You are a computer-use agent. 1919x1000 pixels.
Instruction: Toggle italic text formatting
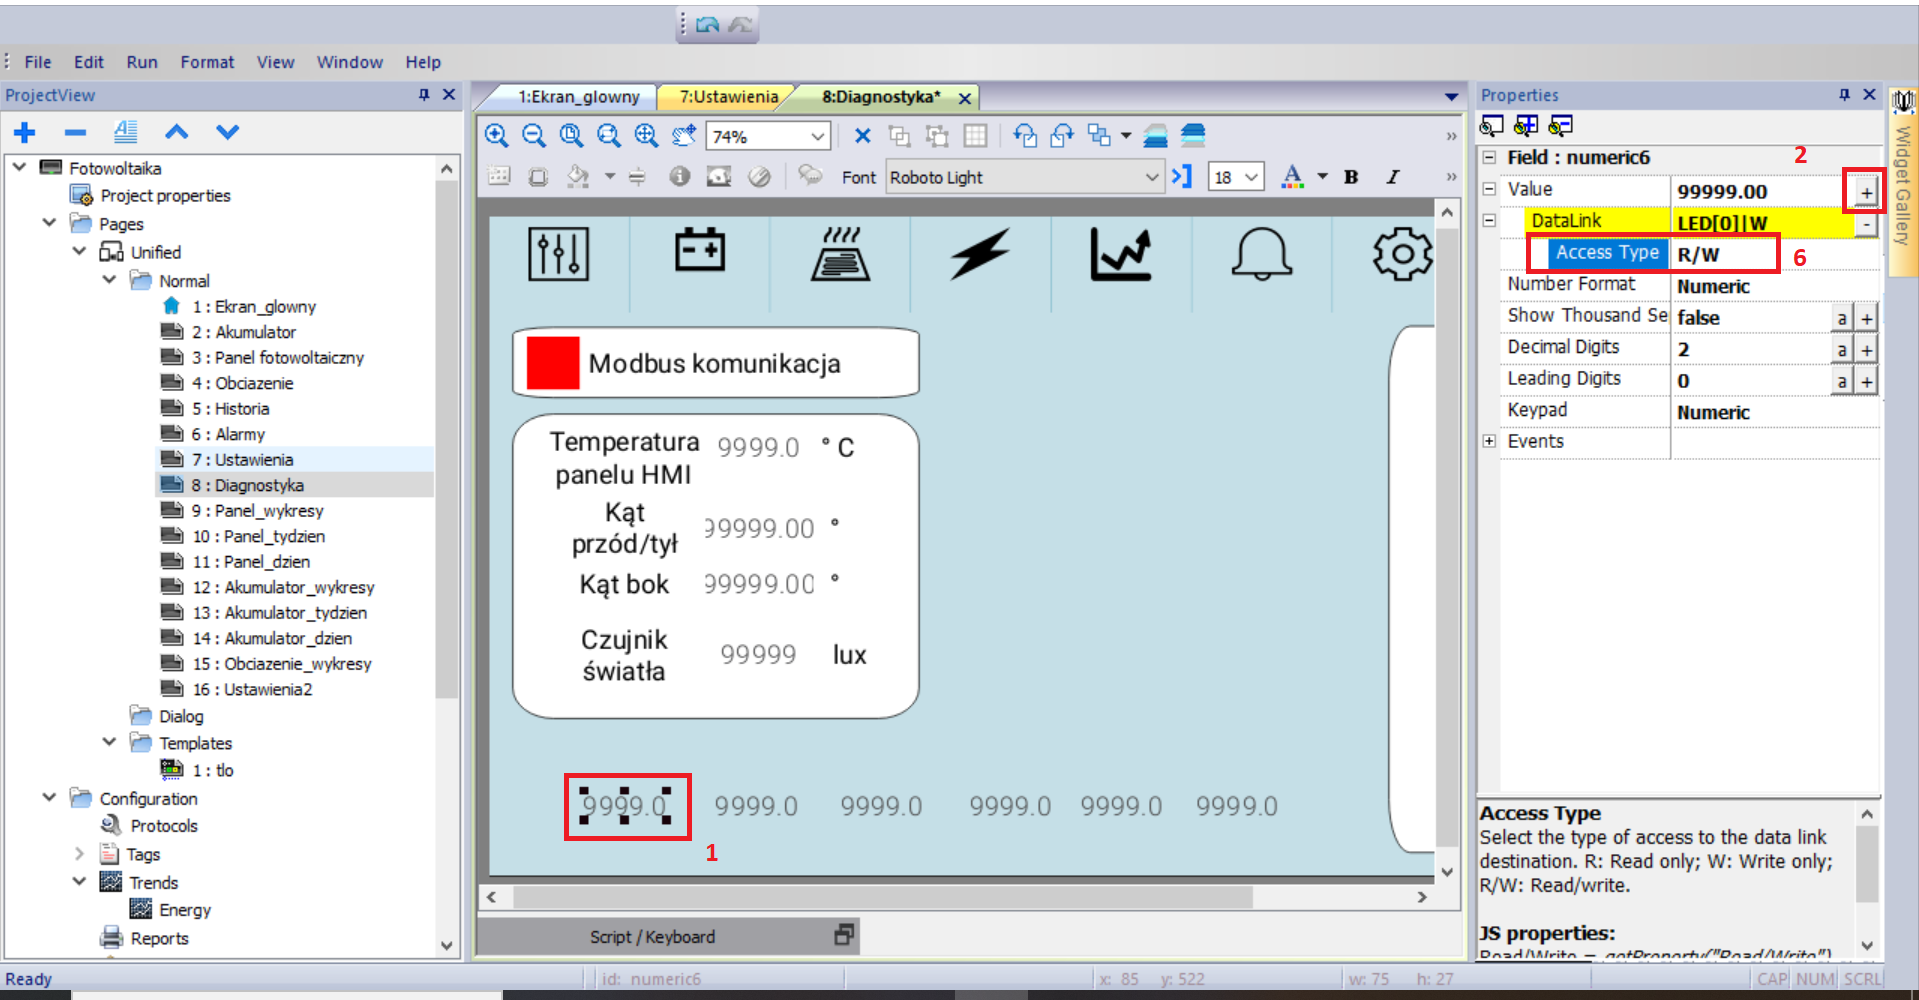(1392, 177)
